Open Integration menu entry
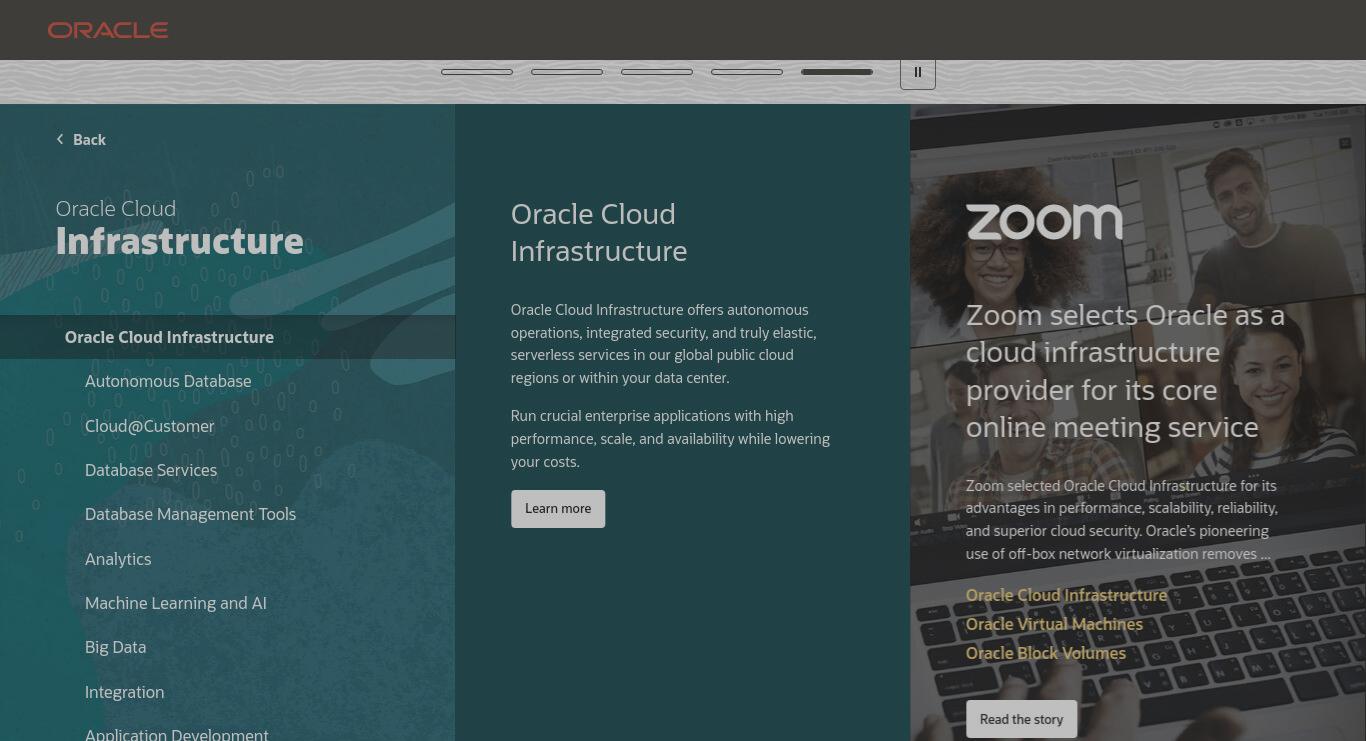This screenshot has width=1366, height=741. (x=124, y=692)
